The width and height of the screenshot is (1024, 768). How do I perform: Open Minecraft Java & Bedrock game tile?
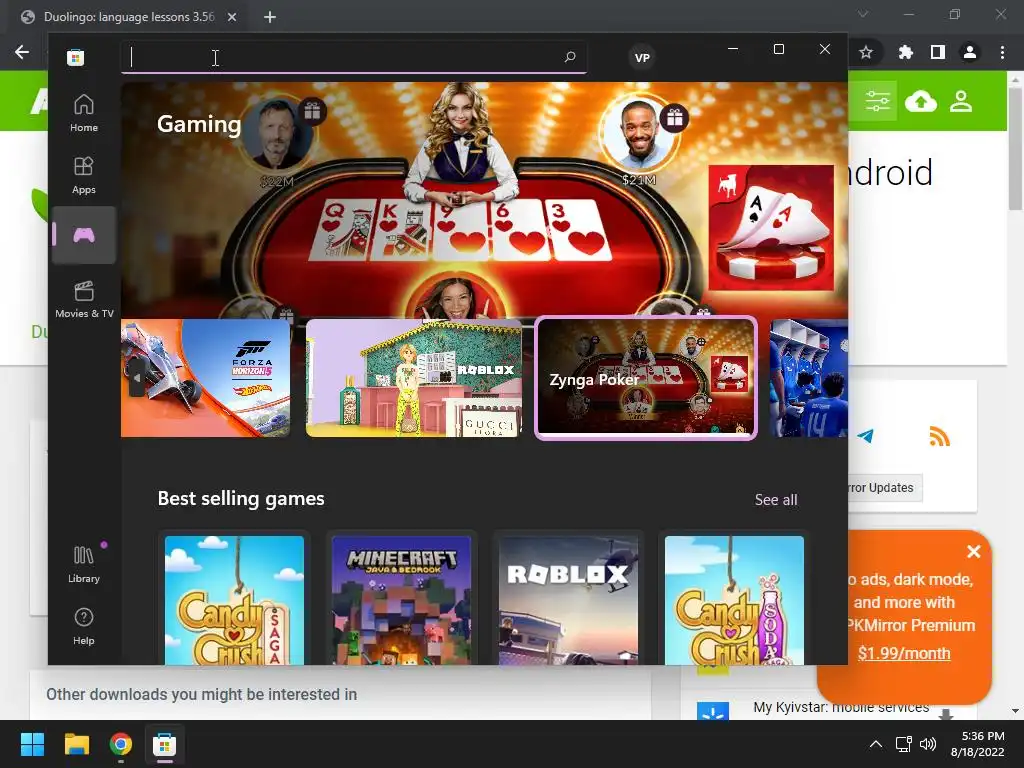[401, 600]
